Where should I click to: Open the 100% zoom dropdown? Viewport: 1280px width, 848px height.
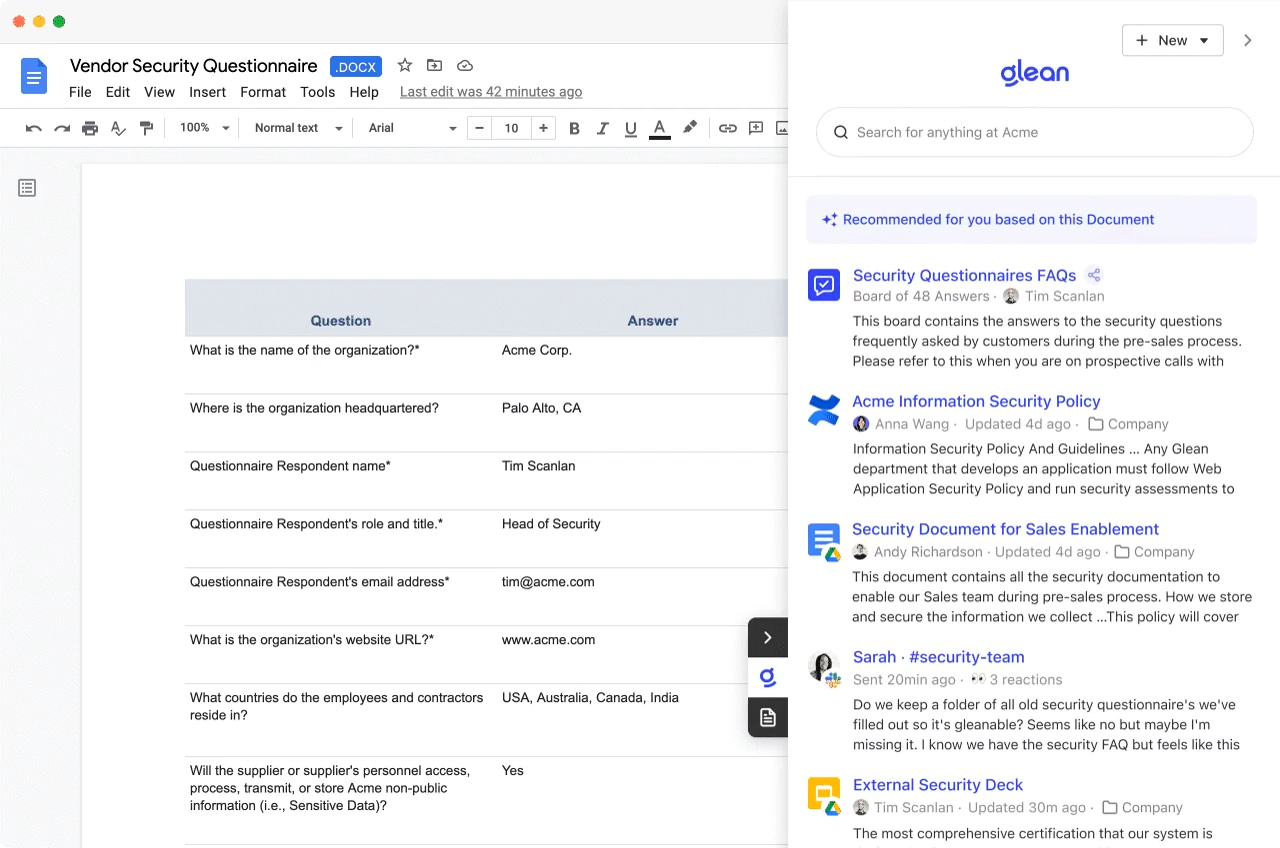[x=204, y=128]
